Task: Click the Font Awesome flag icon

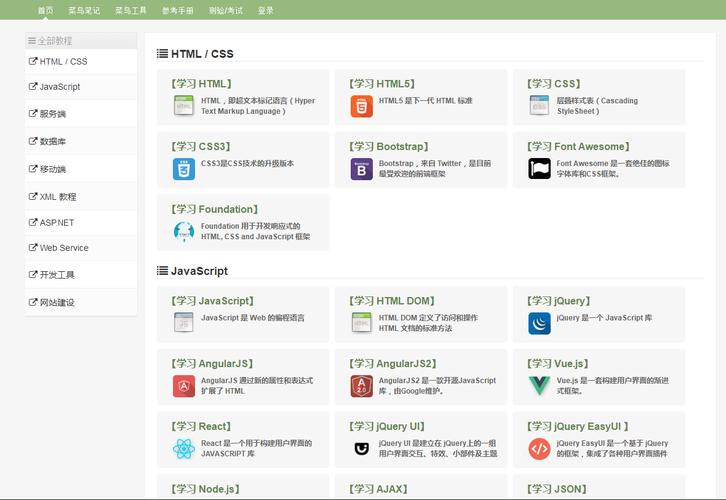Action: (539, 169)
